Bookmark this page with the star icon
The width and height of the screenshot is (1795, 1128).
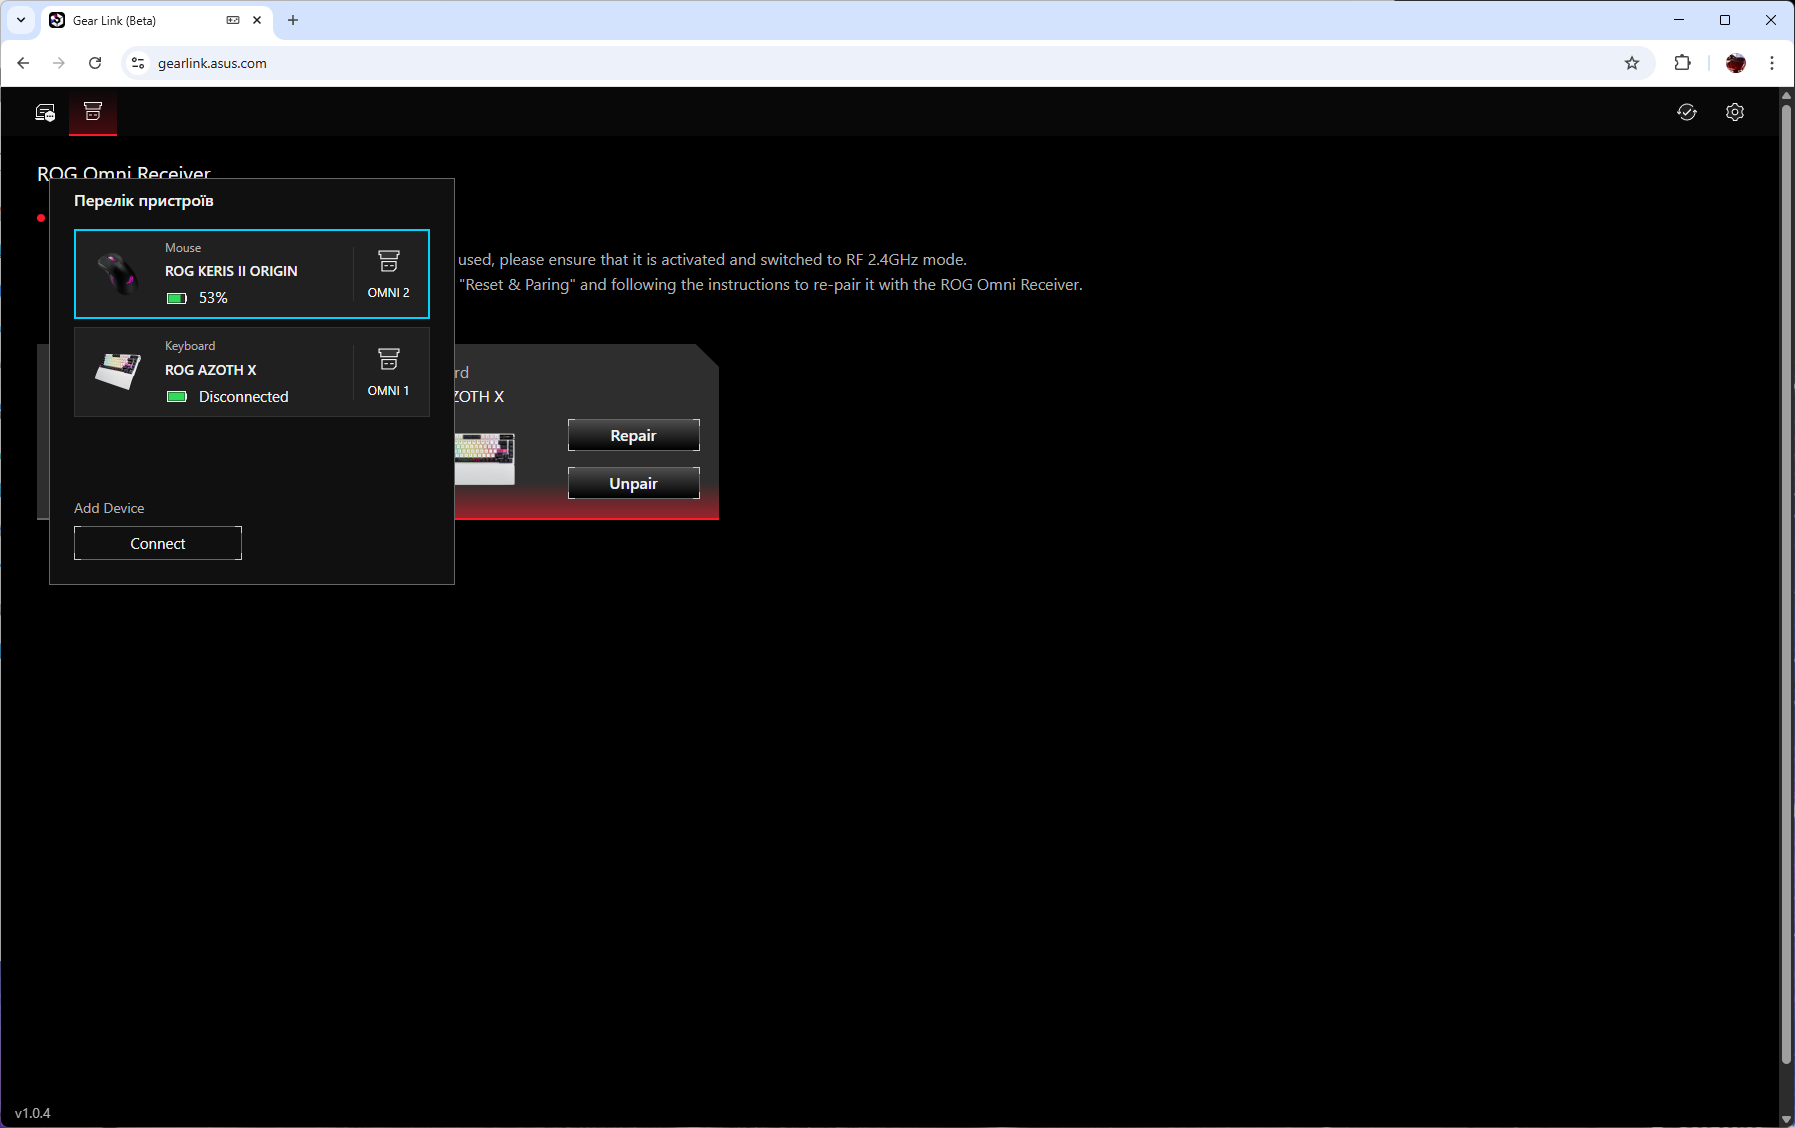click(x=1632, y=63)
